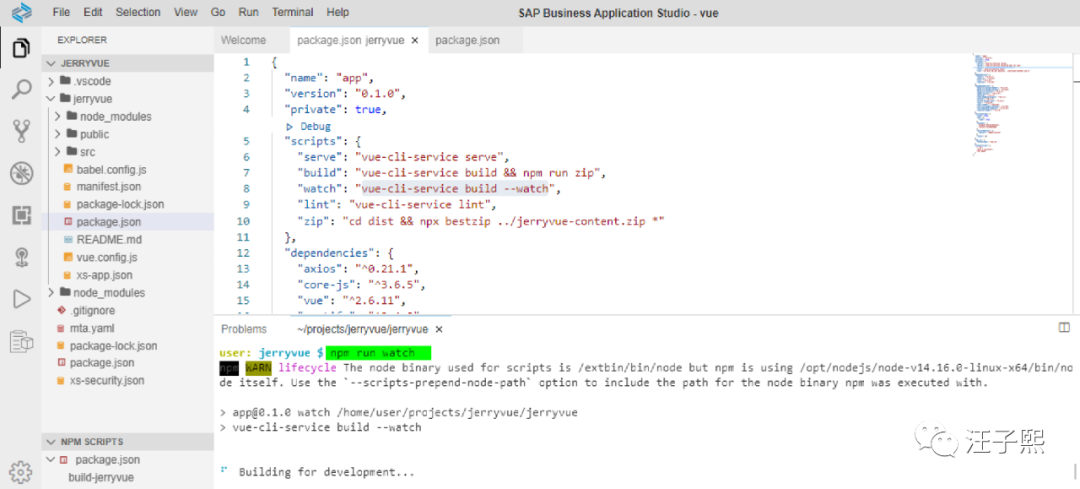Switch to the Problems panel tab

(x=244, y=329)
